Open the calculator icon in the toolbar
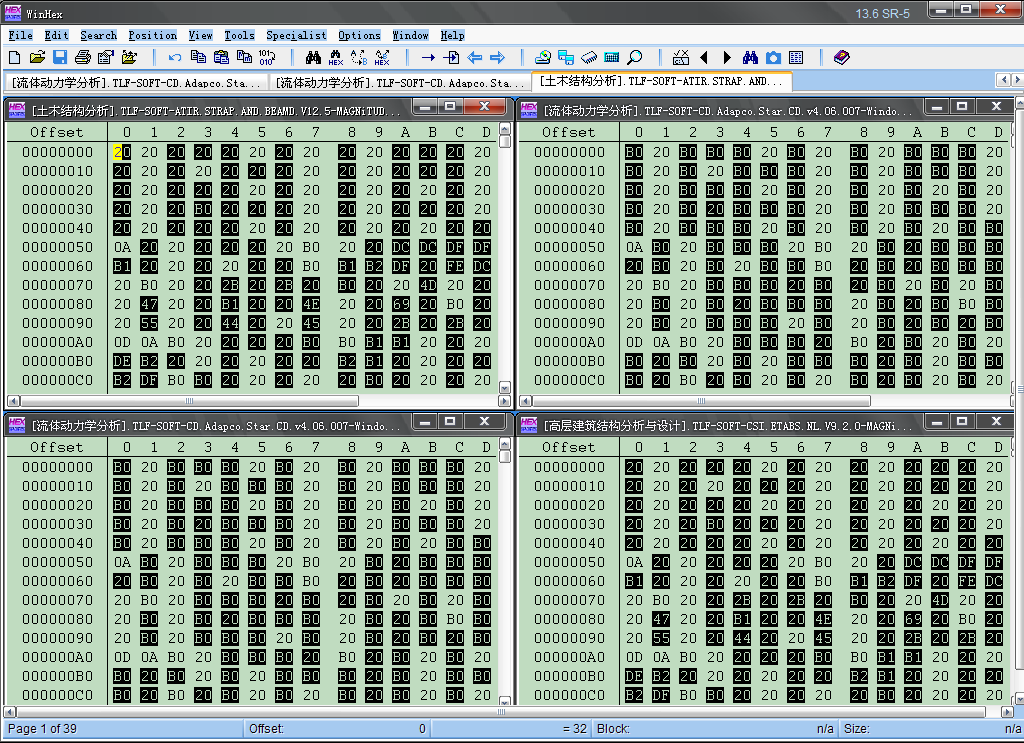Viewport: 1024px width, 743px height. 612,57
